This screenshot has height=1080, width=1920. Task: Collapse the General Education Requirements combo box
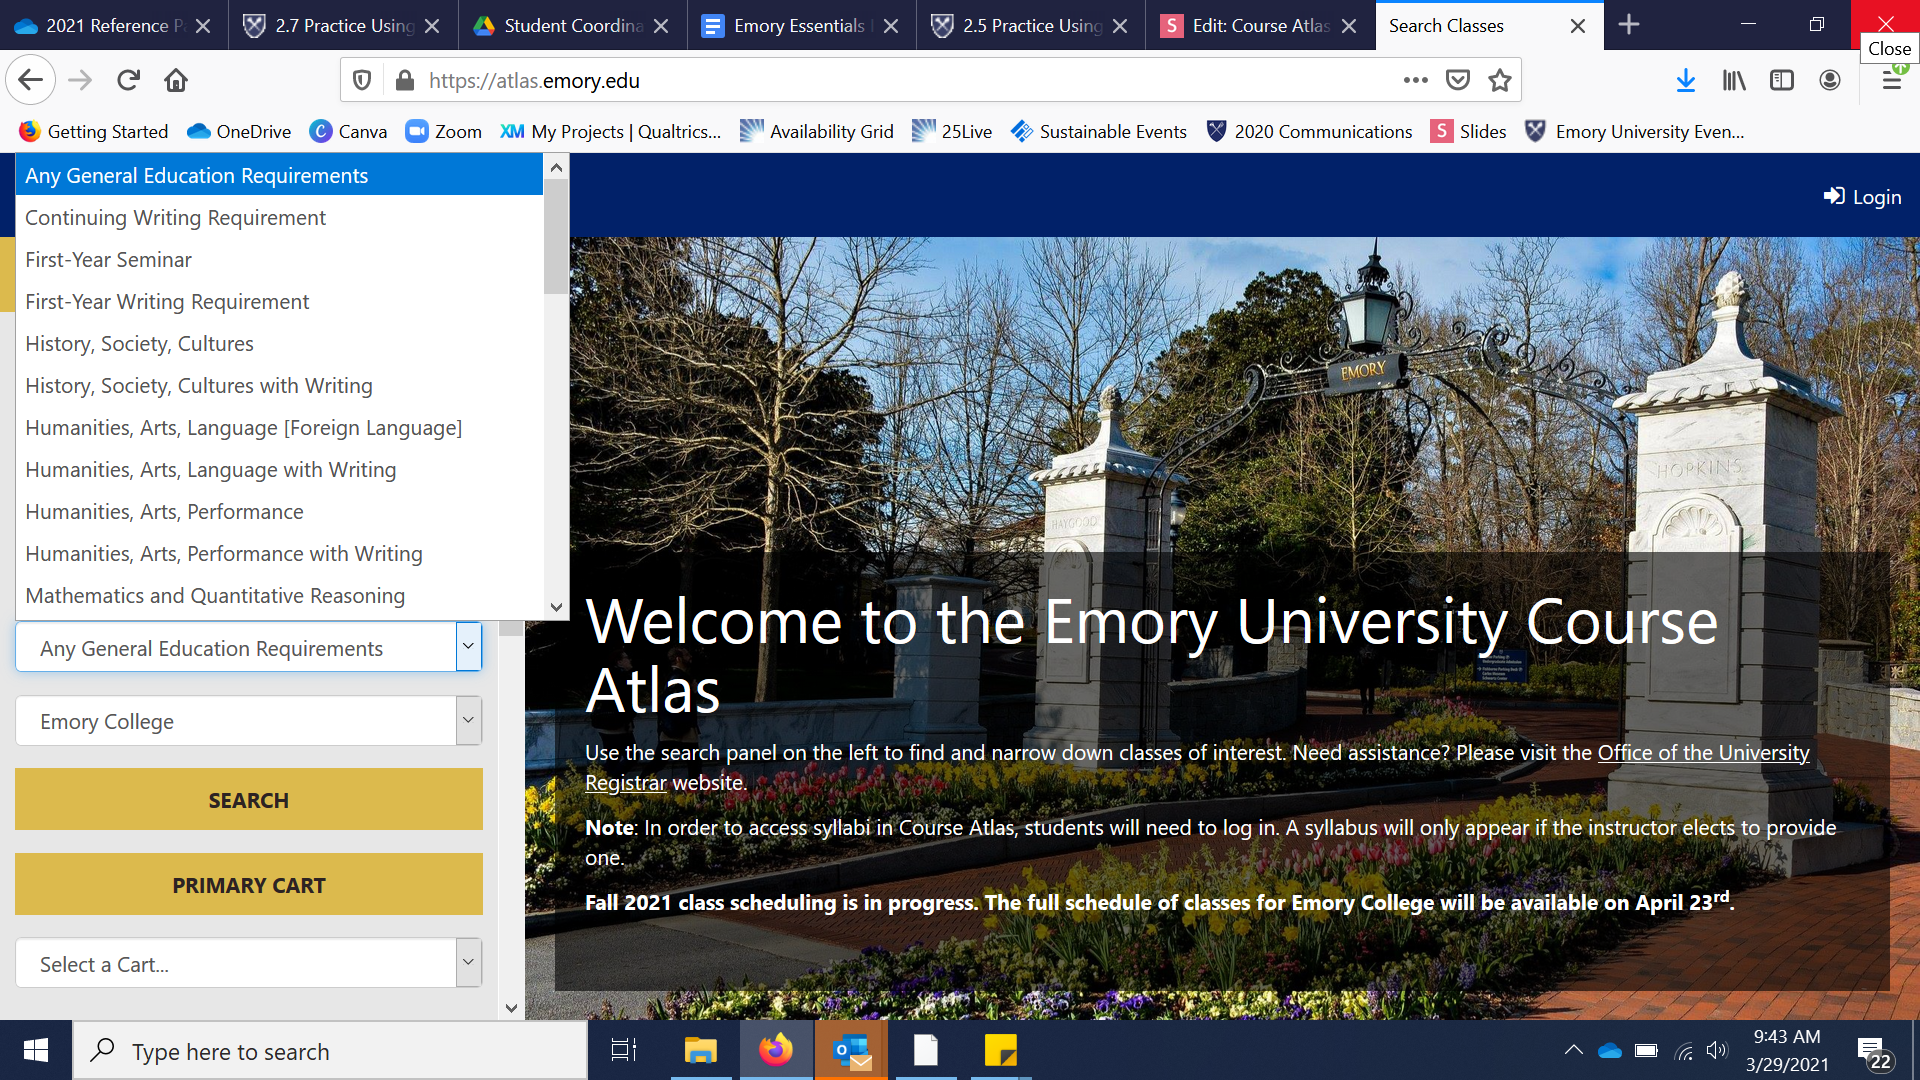coord(468,647)
